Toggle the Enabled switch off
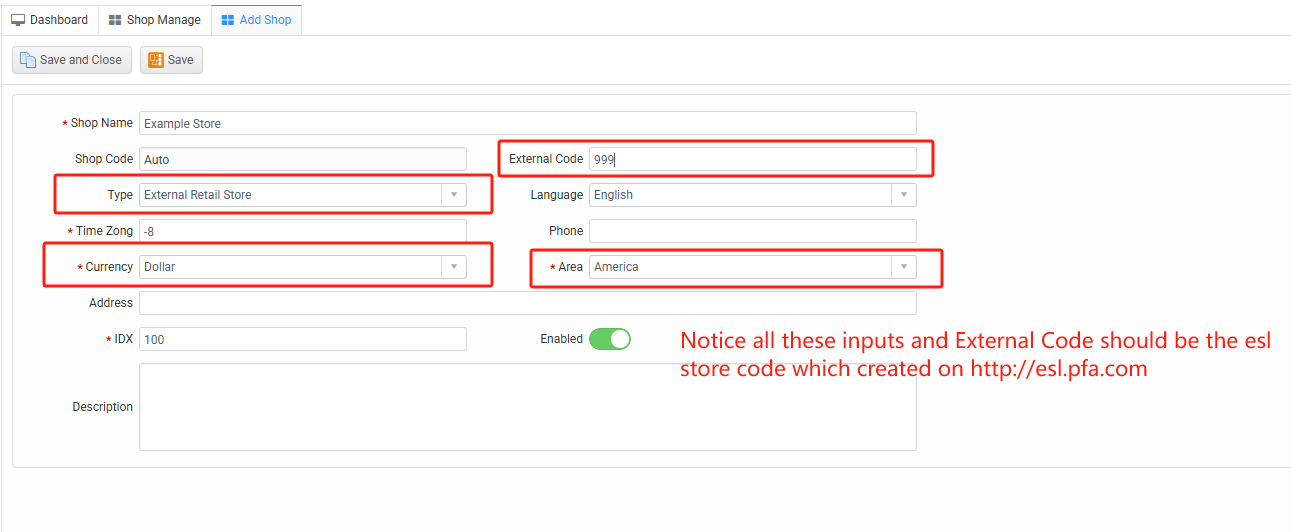1291x532 pixels. pos(610,339)
